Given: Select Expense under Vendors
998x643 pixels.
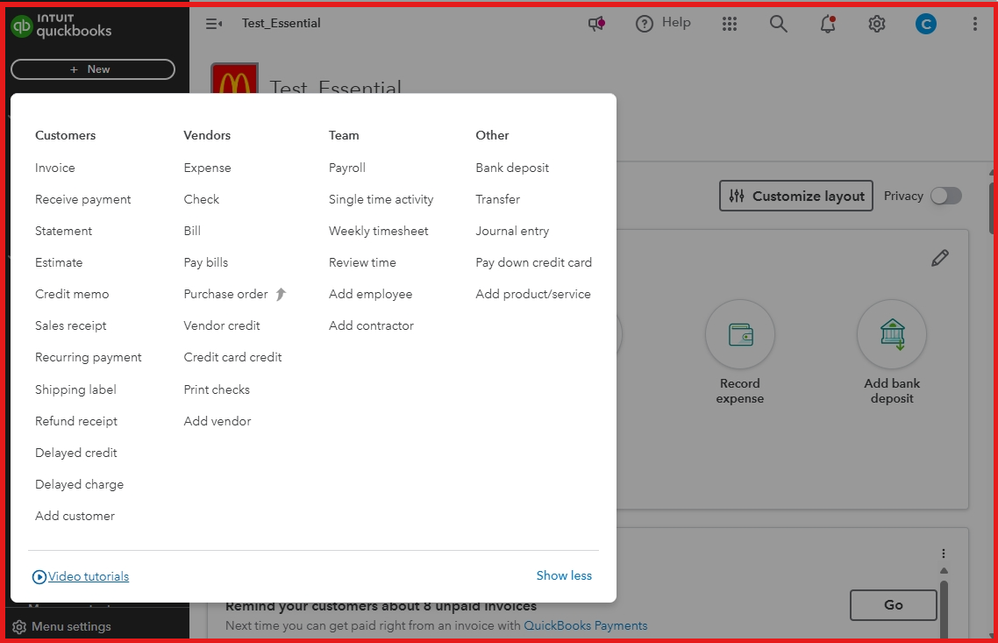Looking at the screenshot, I should (207, 168).
